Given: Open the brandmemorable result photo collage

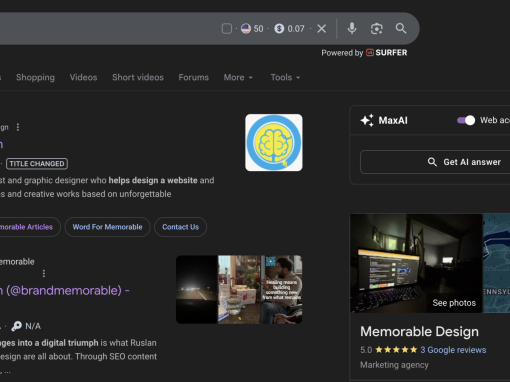Looking at the screenshot, I should pyautogui.click(x=239, y=289).
